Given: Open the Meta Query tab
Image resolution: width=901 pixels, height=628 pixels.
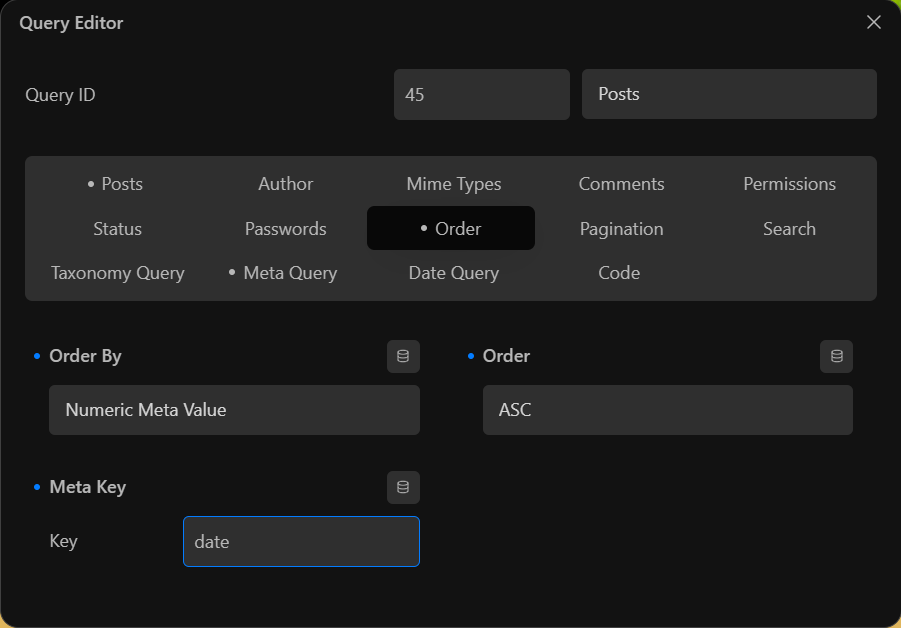Looking at the screenshot, I should [283, 273].
